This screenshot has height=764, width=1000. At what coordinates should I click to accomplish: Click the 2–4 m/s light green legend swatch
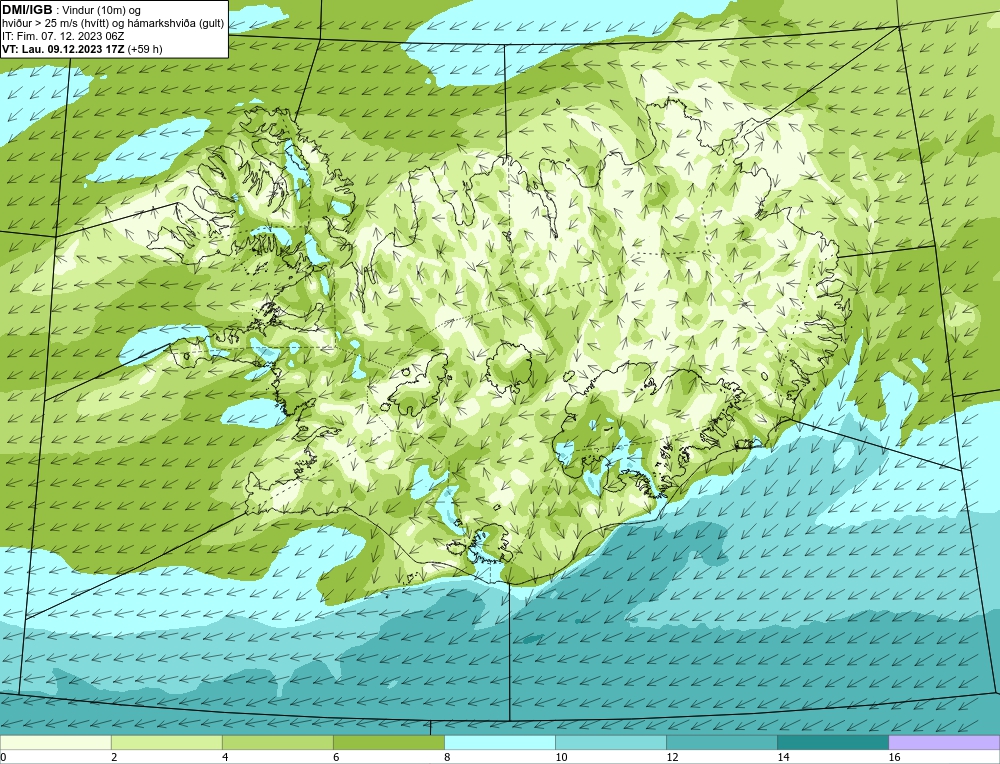(166, 742)
